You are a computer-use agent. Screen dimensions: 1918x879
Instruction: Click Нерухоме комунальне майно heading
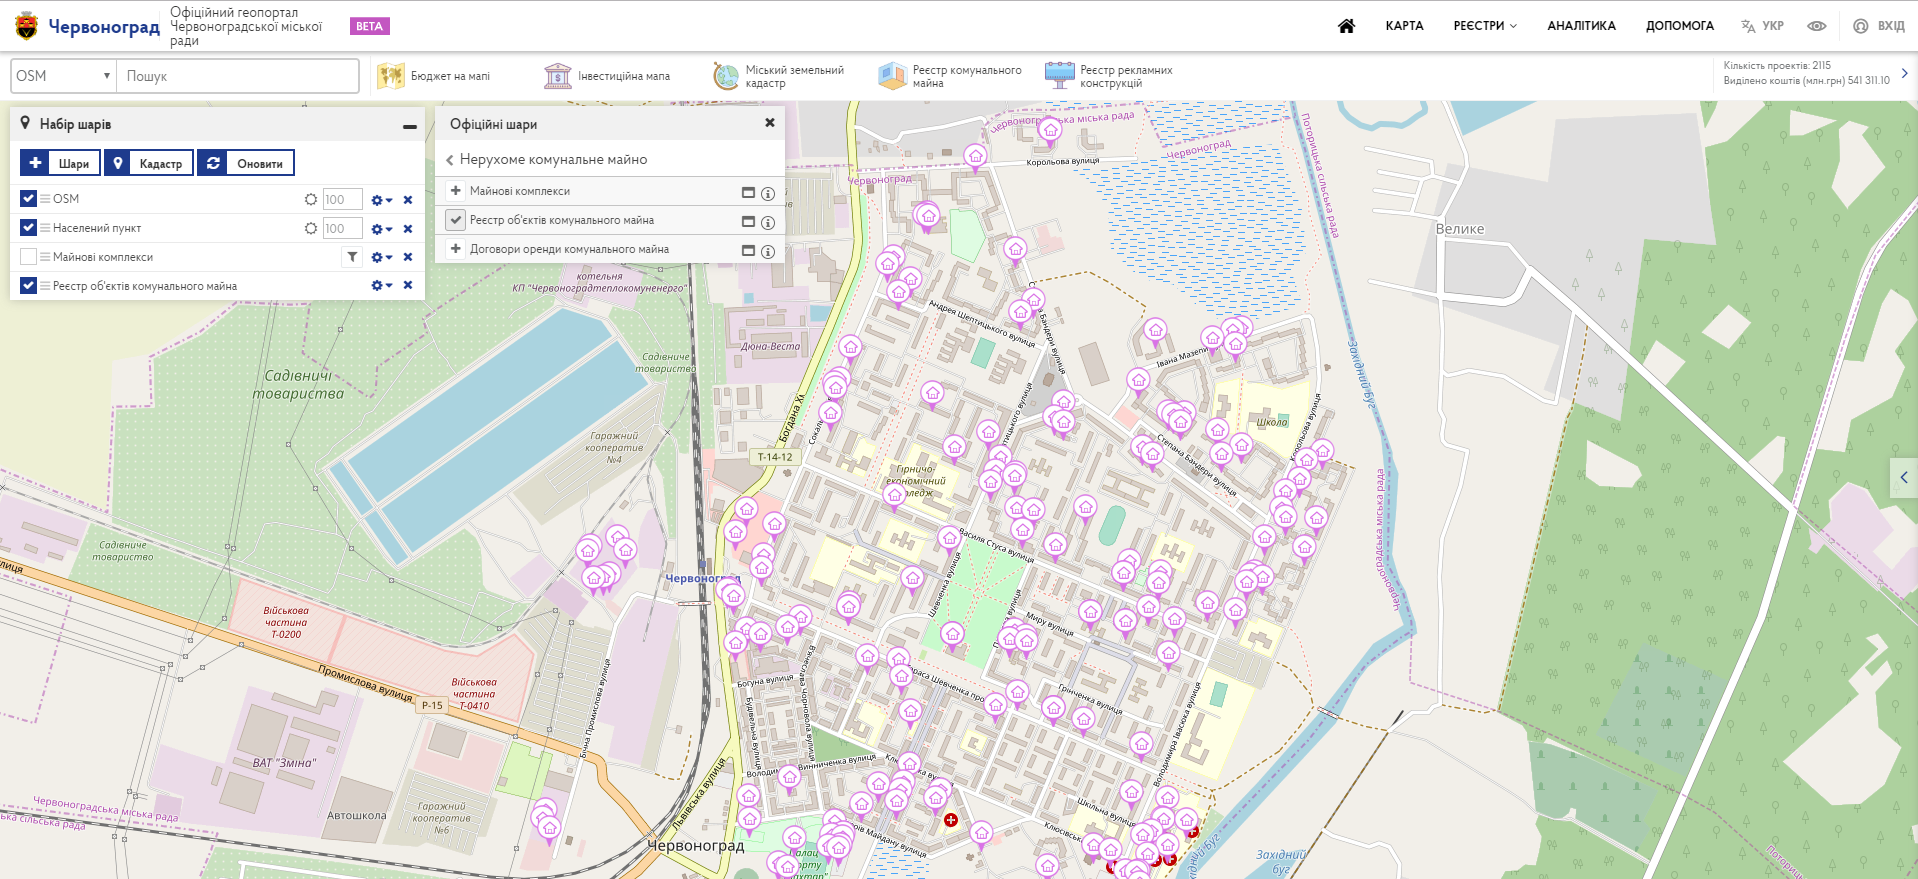point(553,160)
